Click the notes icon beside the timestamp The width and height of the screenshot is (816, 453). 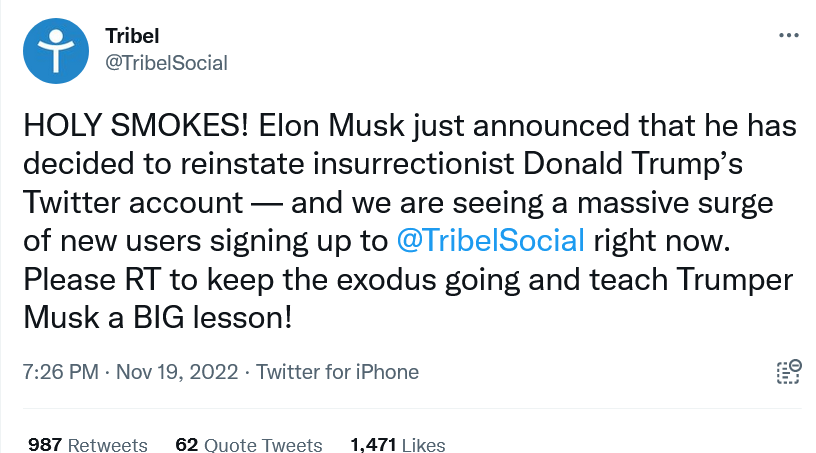coord(789,372)
